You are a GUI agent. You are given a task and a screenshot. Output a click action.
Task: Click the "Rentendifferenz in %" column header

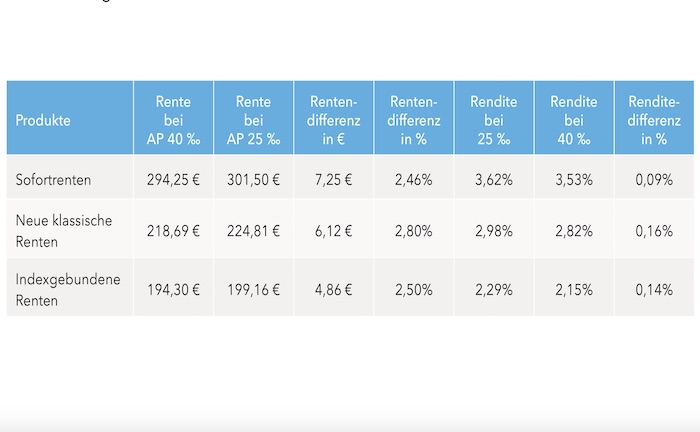tap(413, 120)
